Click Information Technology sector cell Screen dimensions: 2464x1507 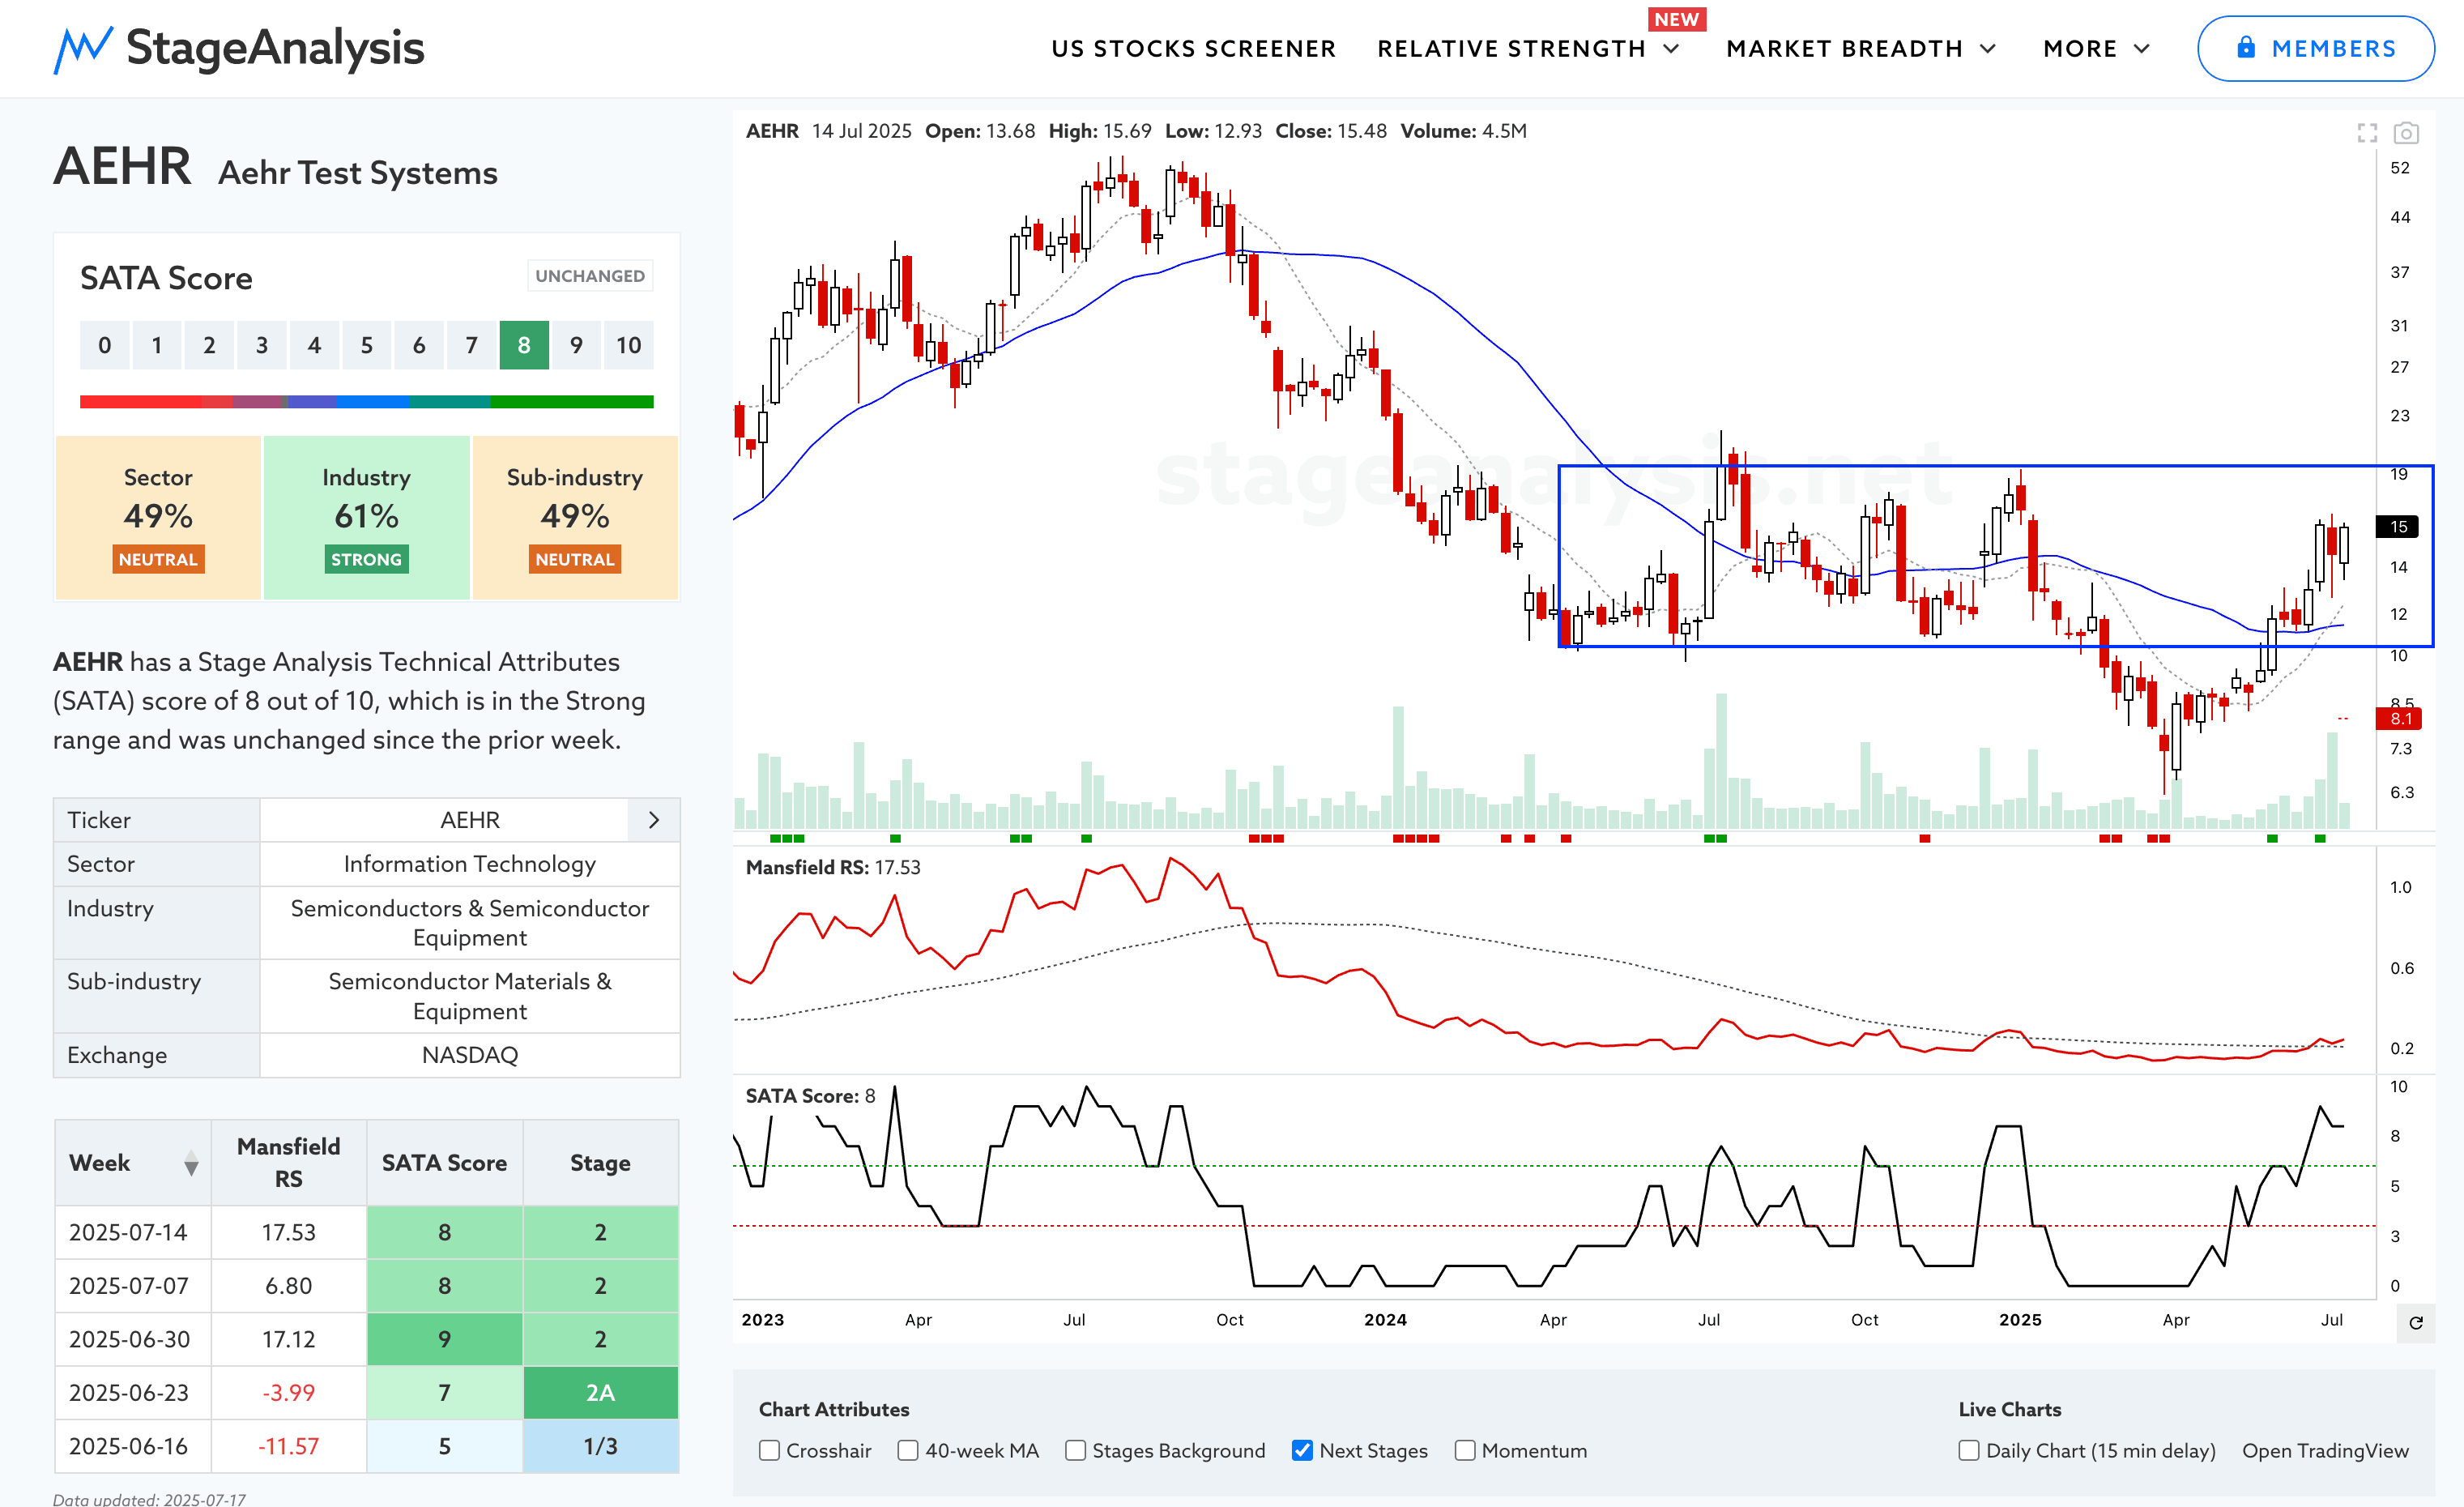(470, 864)
